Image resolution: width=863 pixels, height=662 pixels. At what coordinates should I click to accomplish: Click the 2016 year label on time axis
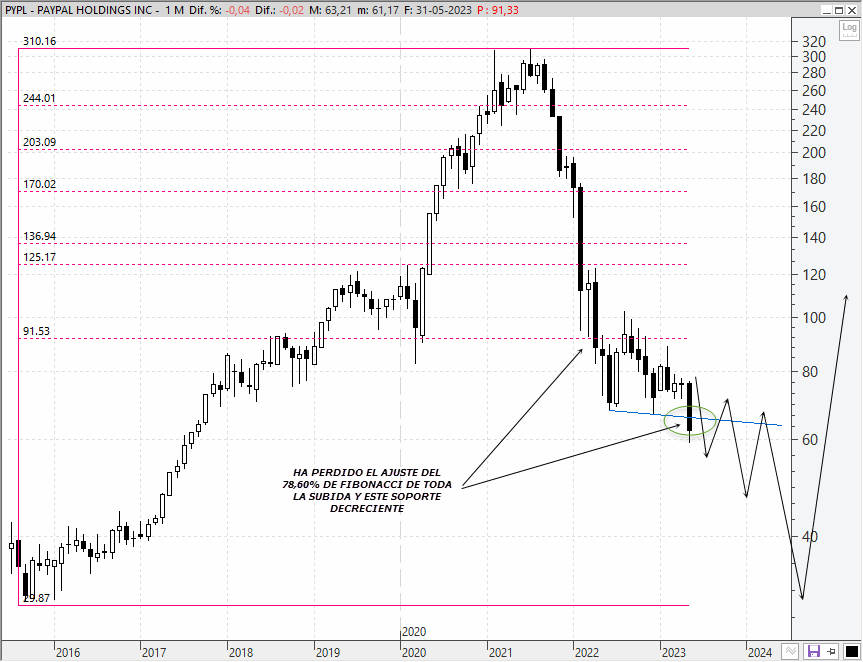(68, 653)
